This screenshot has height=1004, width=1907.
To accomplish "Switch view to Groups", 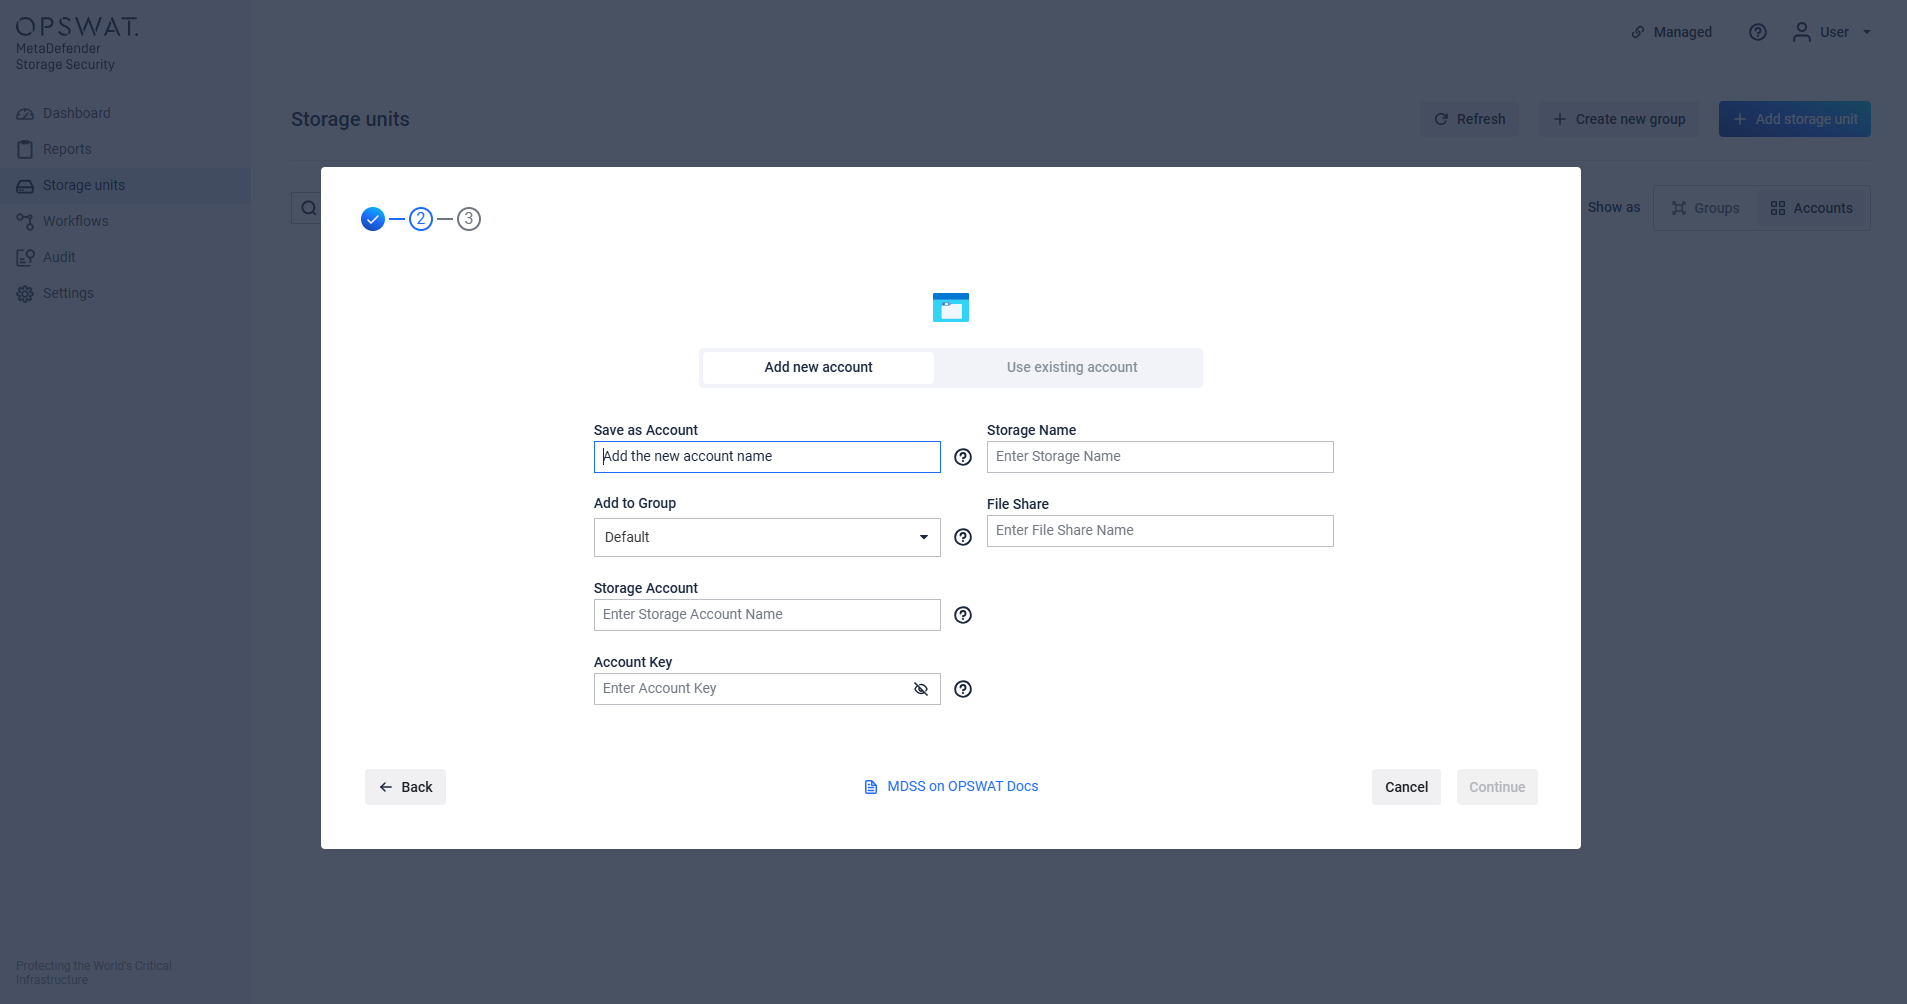I will [x=1706, y=208].
